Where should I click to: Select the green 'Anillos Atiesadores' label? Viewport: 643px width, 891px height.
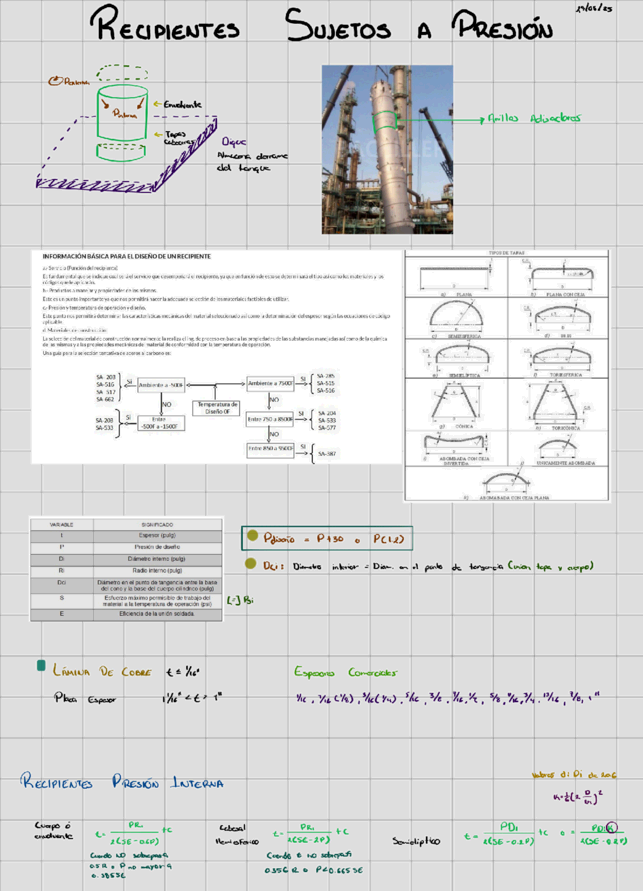pyautogui.click(x=534, y=118)
